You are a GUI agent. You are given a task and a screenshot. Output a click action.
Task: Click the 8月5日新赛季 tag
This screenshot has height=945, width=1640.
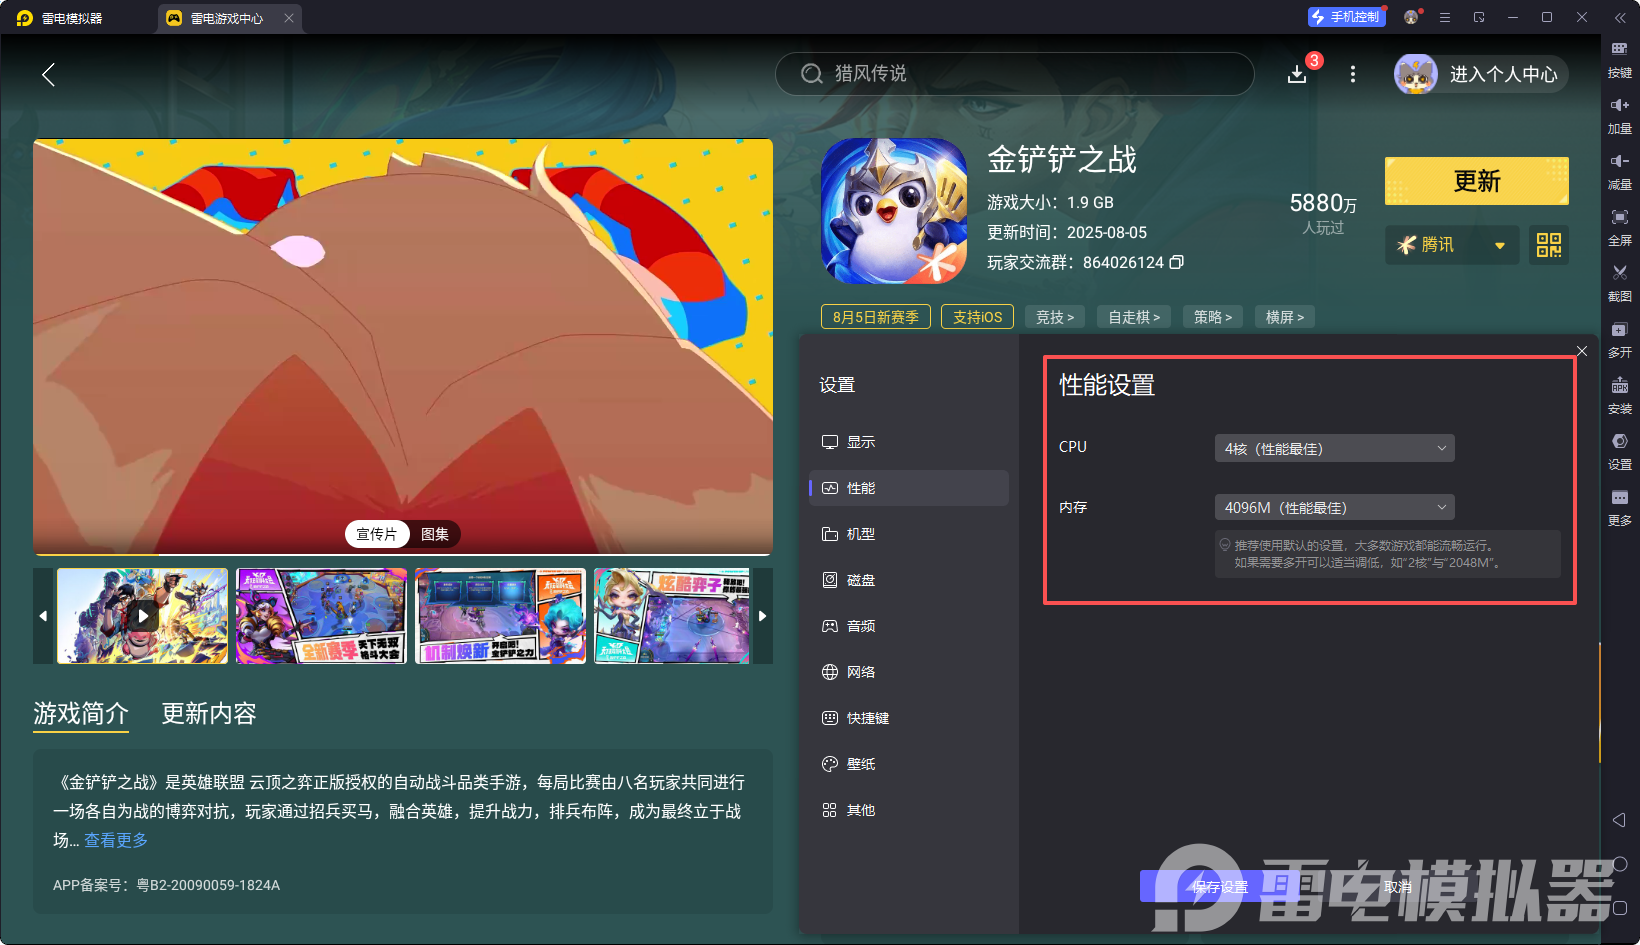click(x=876, y=317)
